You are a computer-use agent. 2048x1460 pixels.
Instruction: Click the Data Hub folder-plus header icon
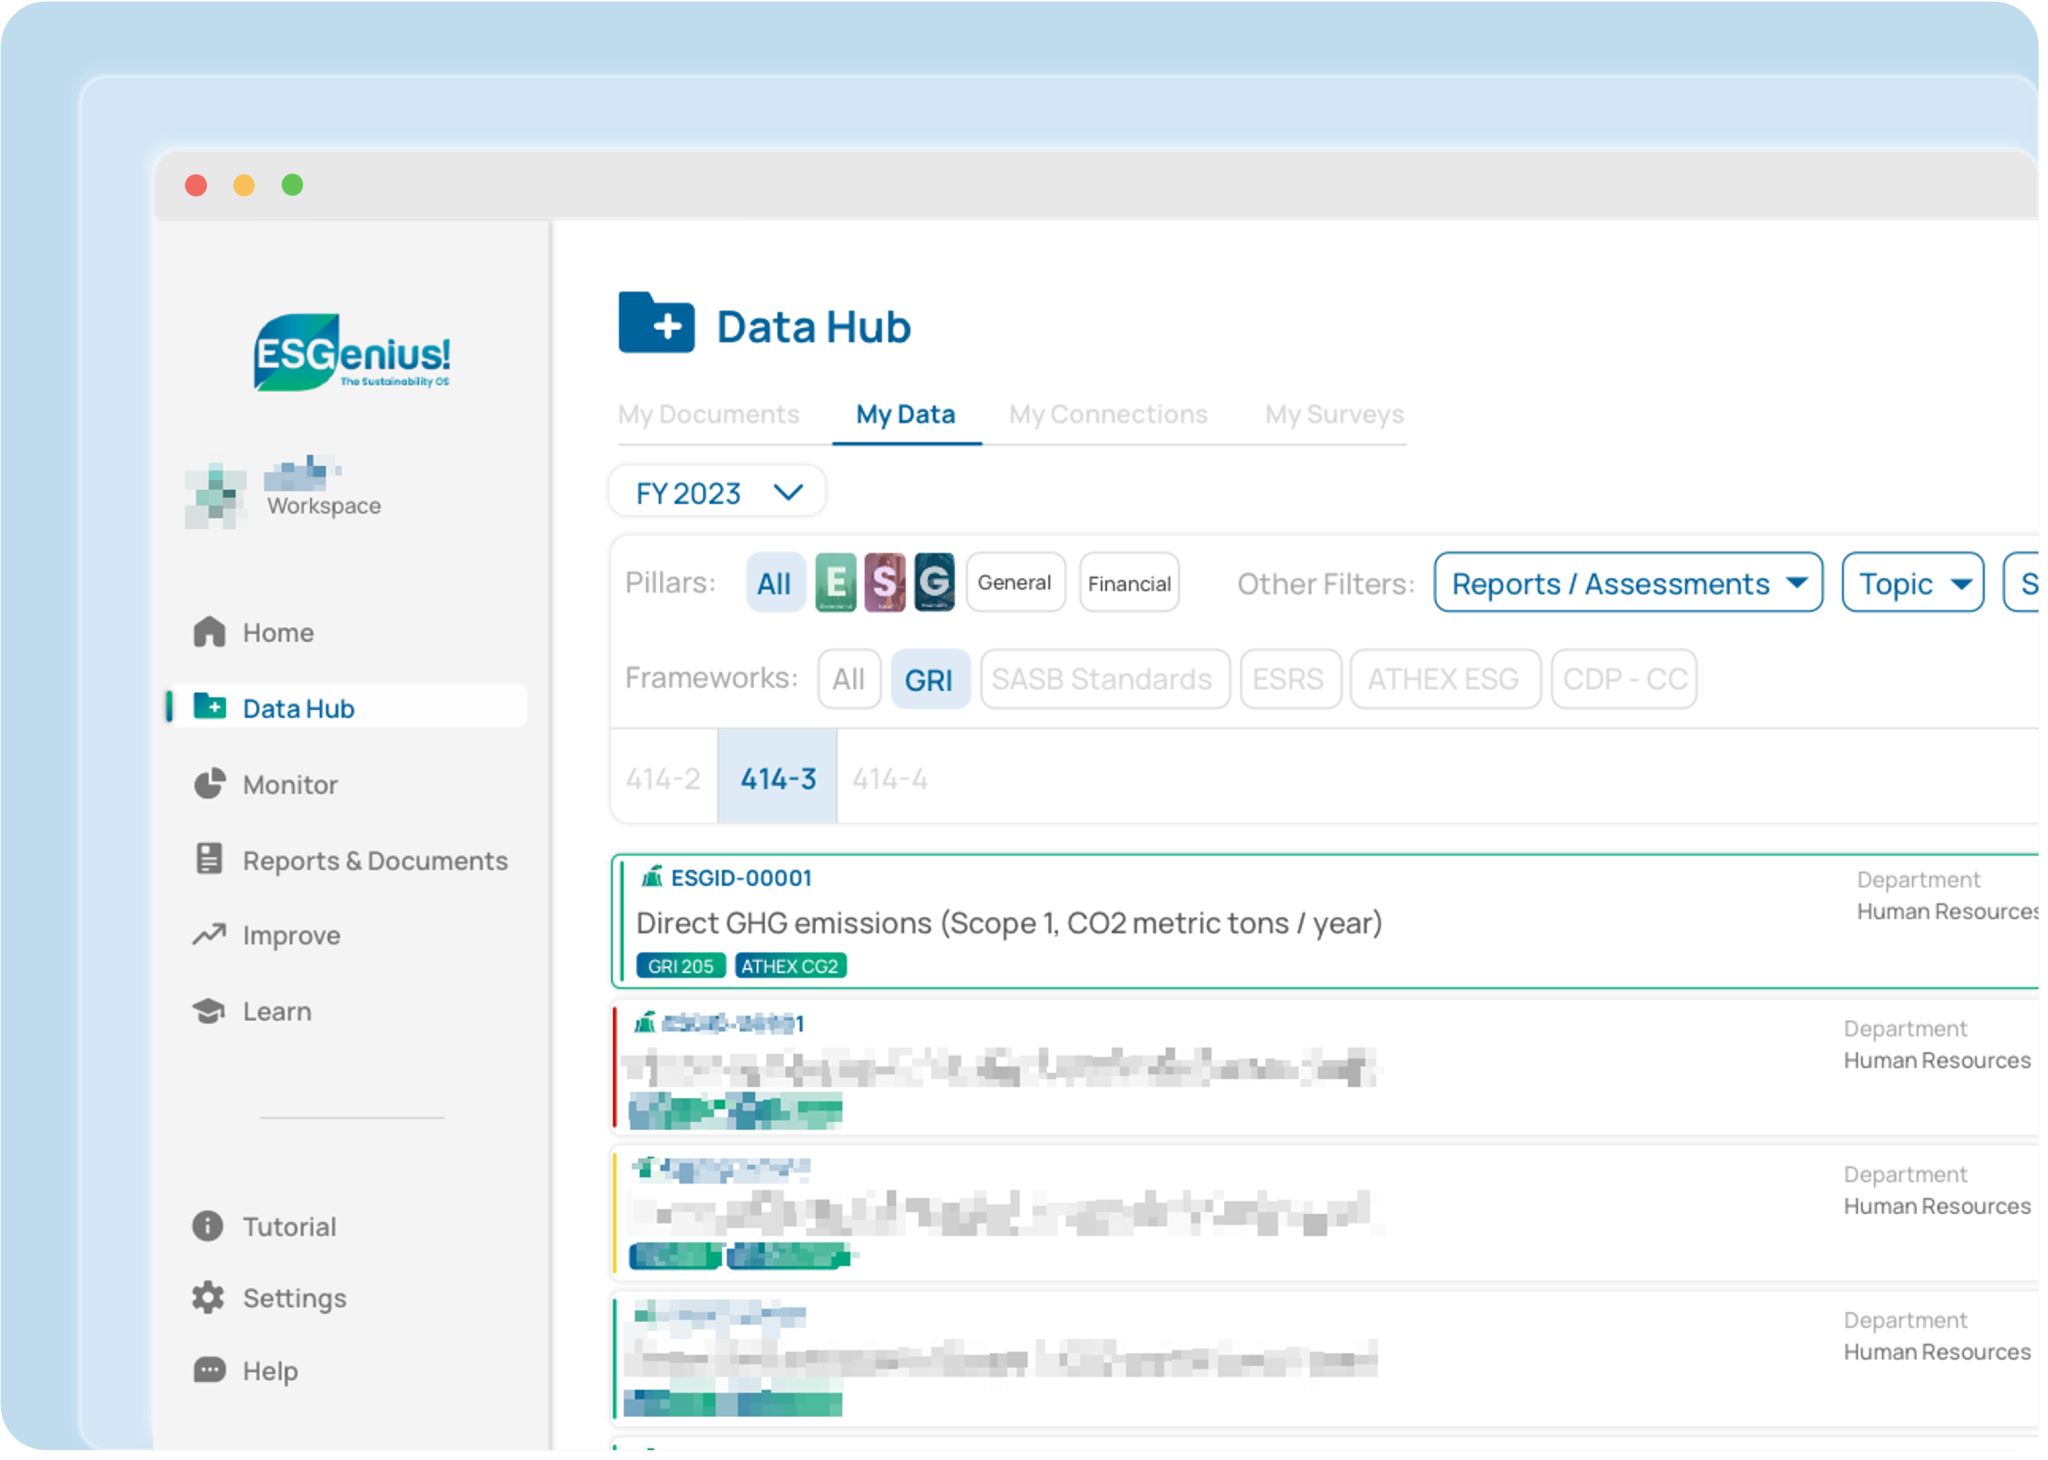coord(657,325)
